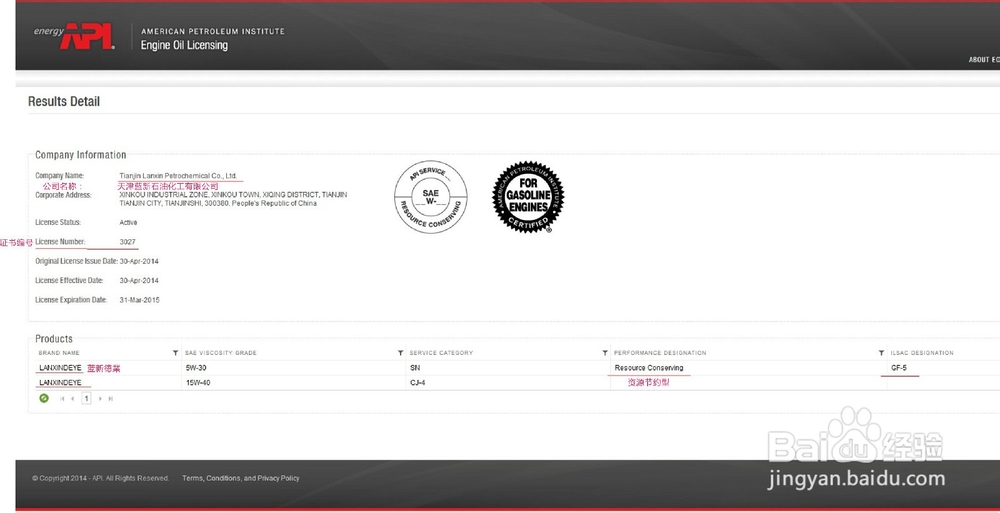Click the license number value 3027

click(128, 242)
